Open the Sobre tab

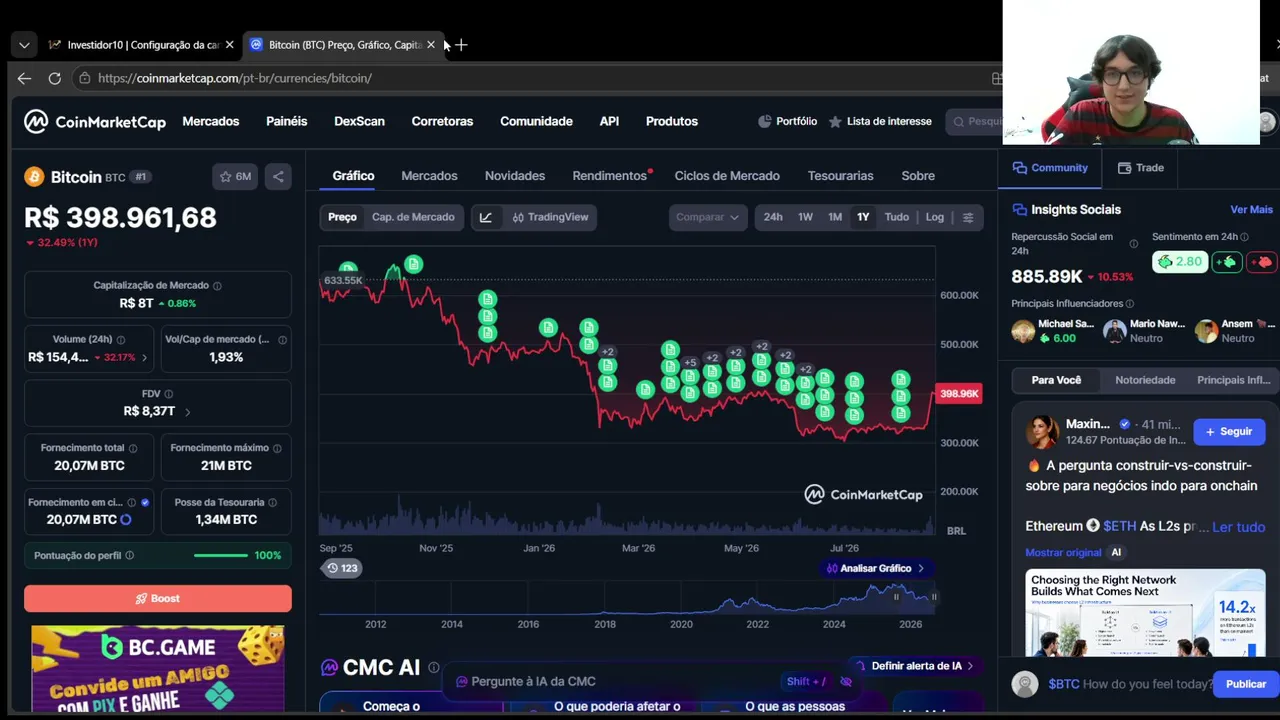coord(918,176)
